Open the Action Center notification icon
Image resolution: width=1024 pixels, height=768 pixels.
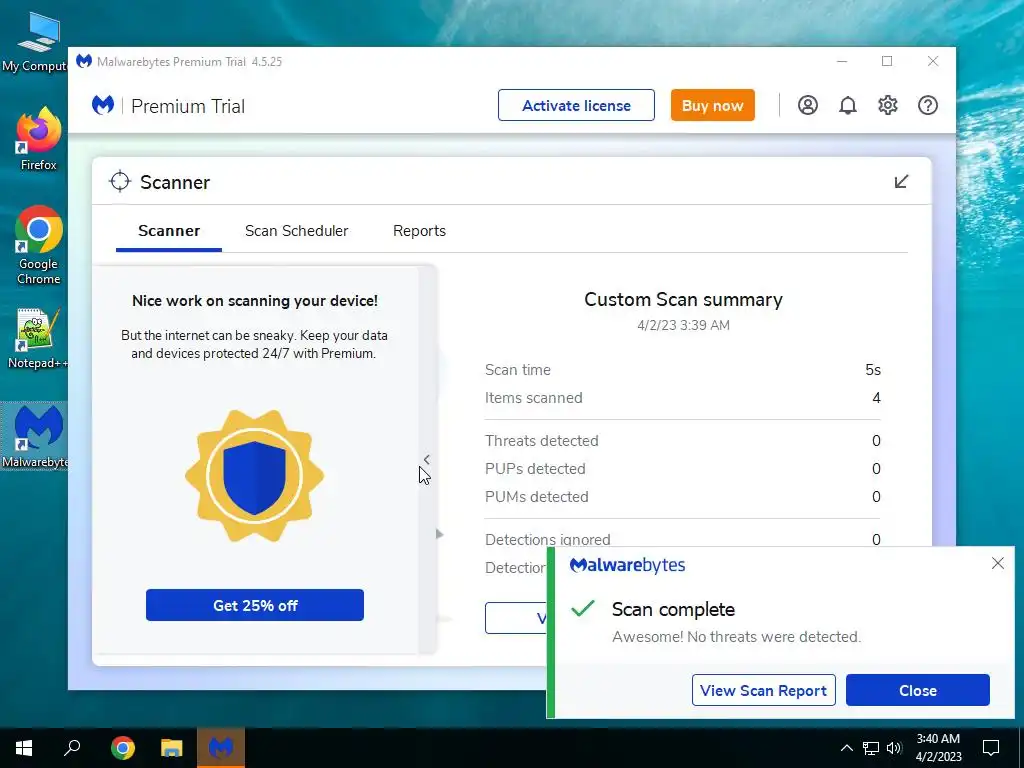(x=991, y=748)
